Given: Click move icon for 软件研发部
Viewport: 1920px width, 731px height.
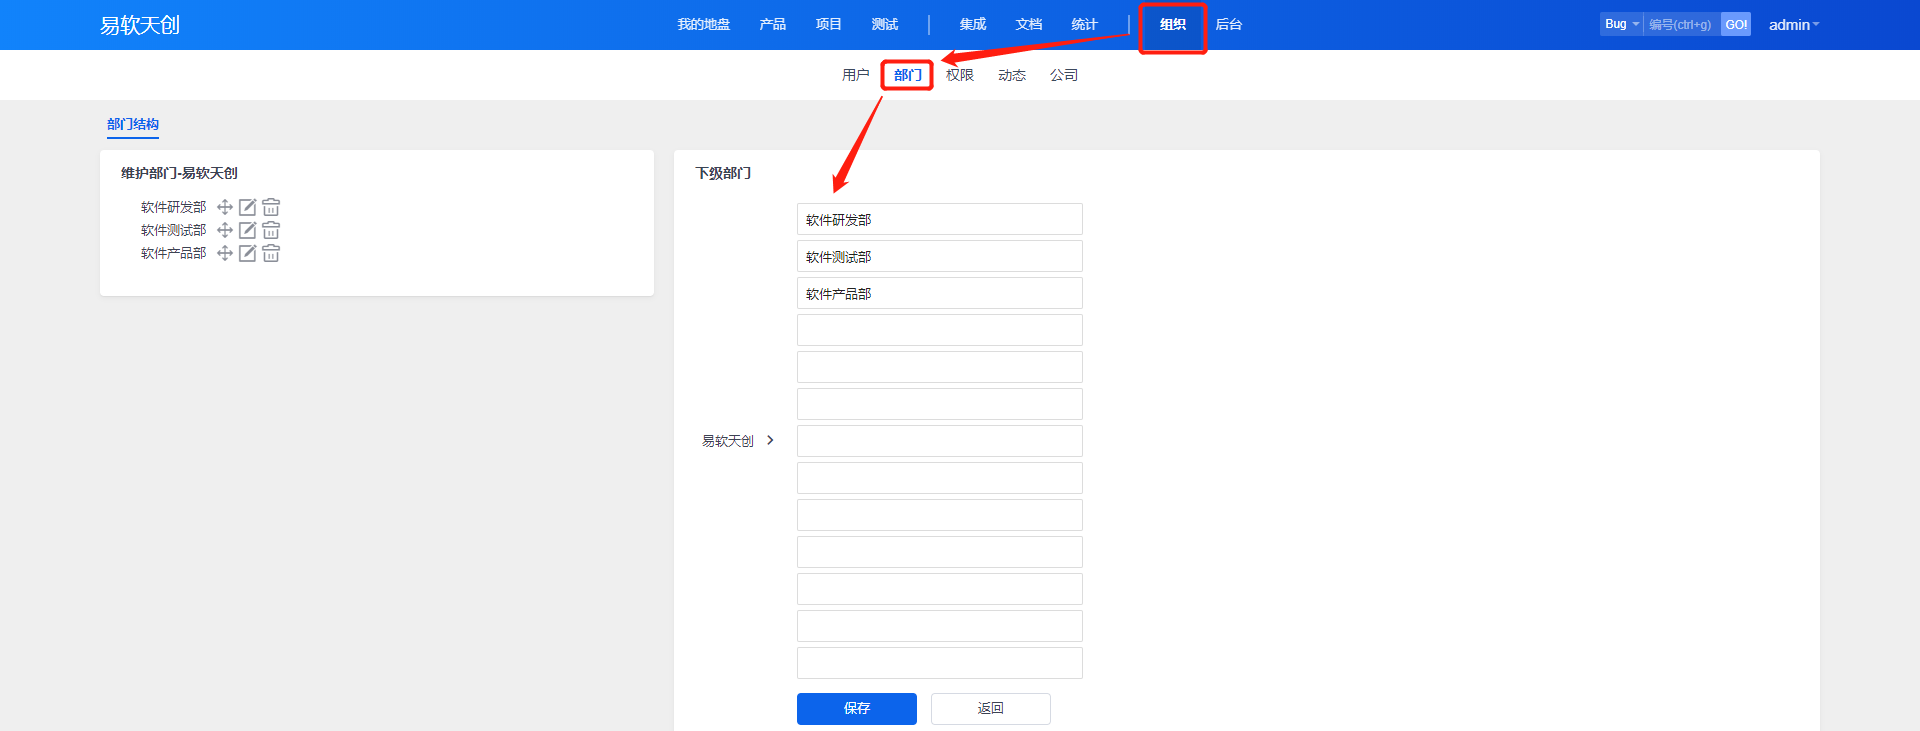Looking at the screenshot, I should coord(225,207).
